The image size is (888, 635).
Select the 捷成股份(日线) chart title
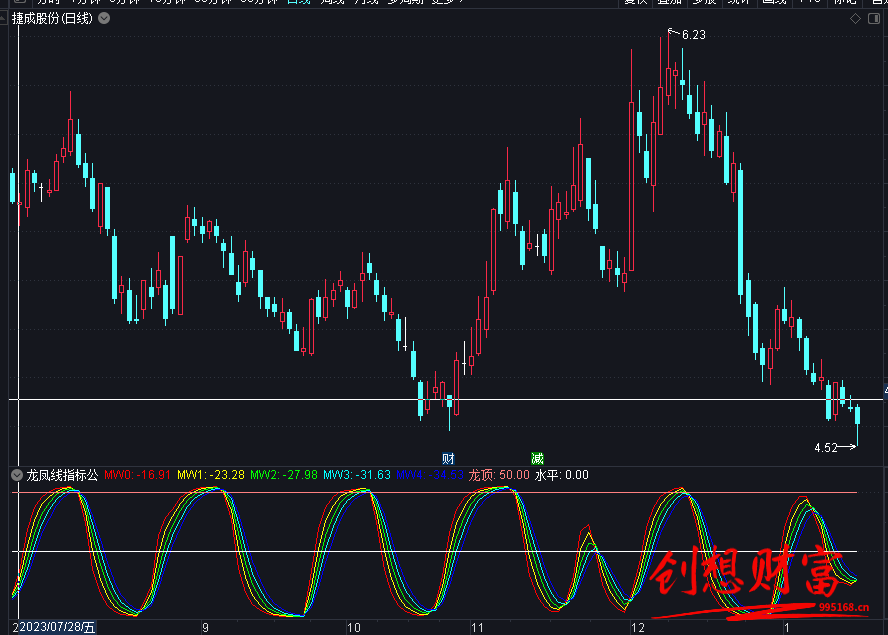pos(52,19)
